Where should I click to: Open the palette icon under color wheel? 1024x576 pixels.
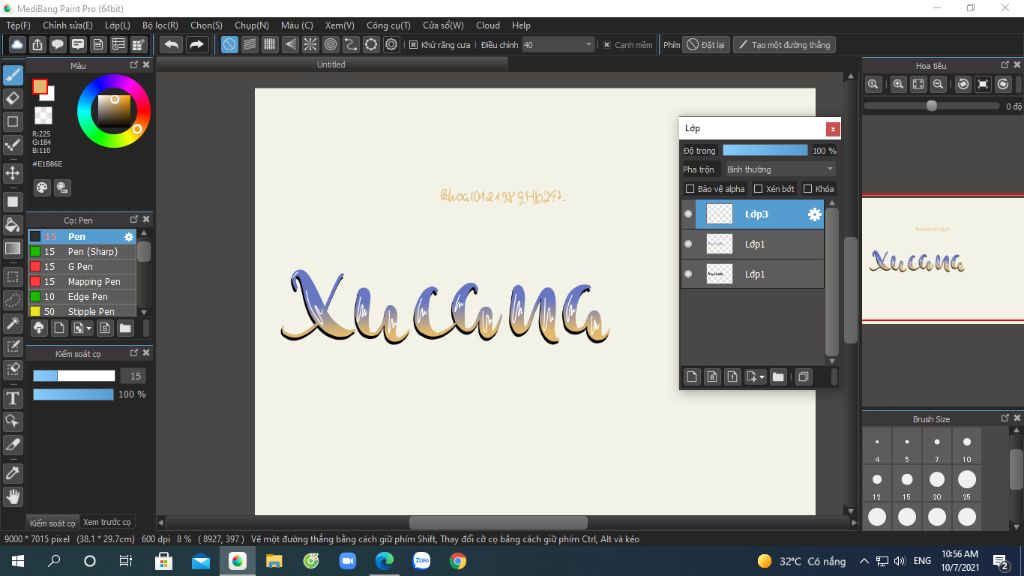[x=42, y=188]
